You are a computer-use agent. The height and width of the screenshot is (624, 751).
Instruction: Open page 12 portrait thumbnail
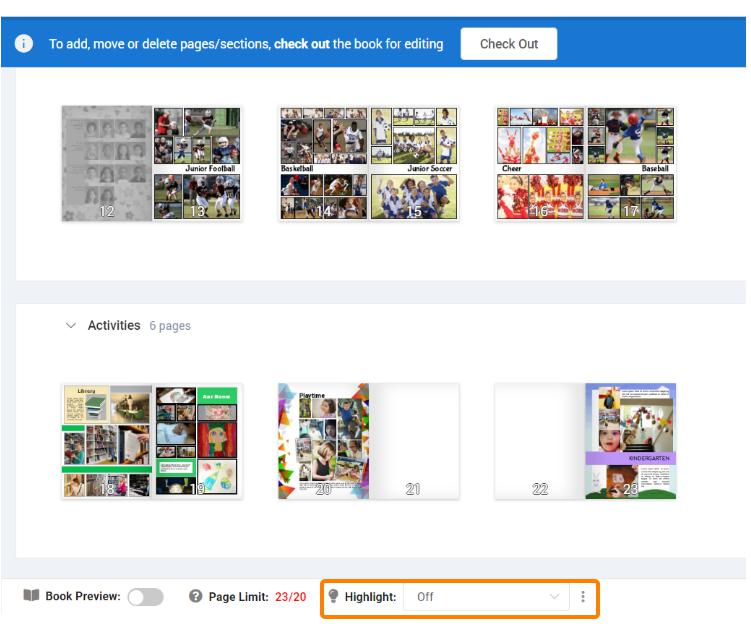click(107, 164)
